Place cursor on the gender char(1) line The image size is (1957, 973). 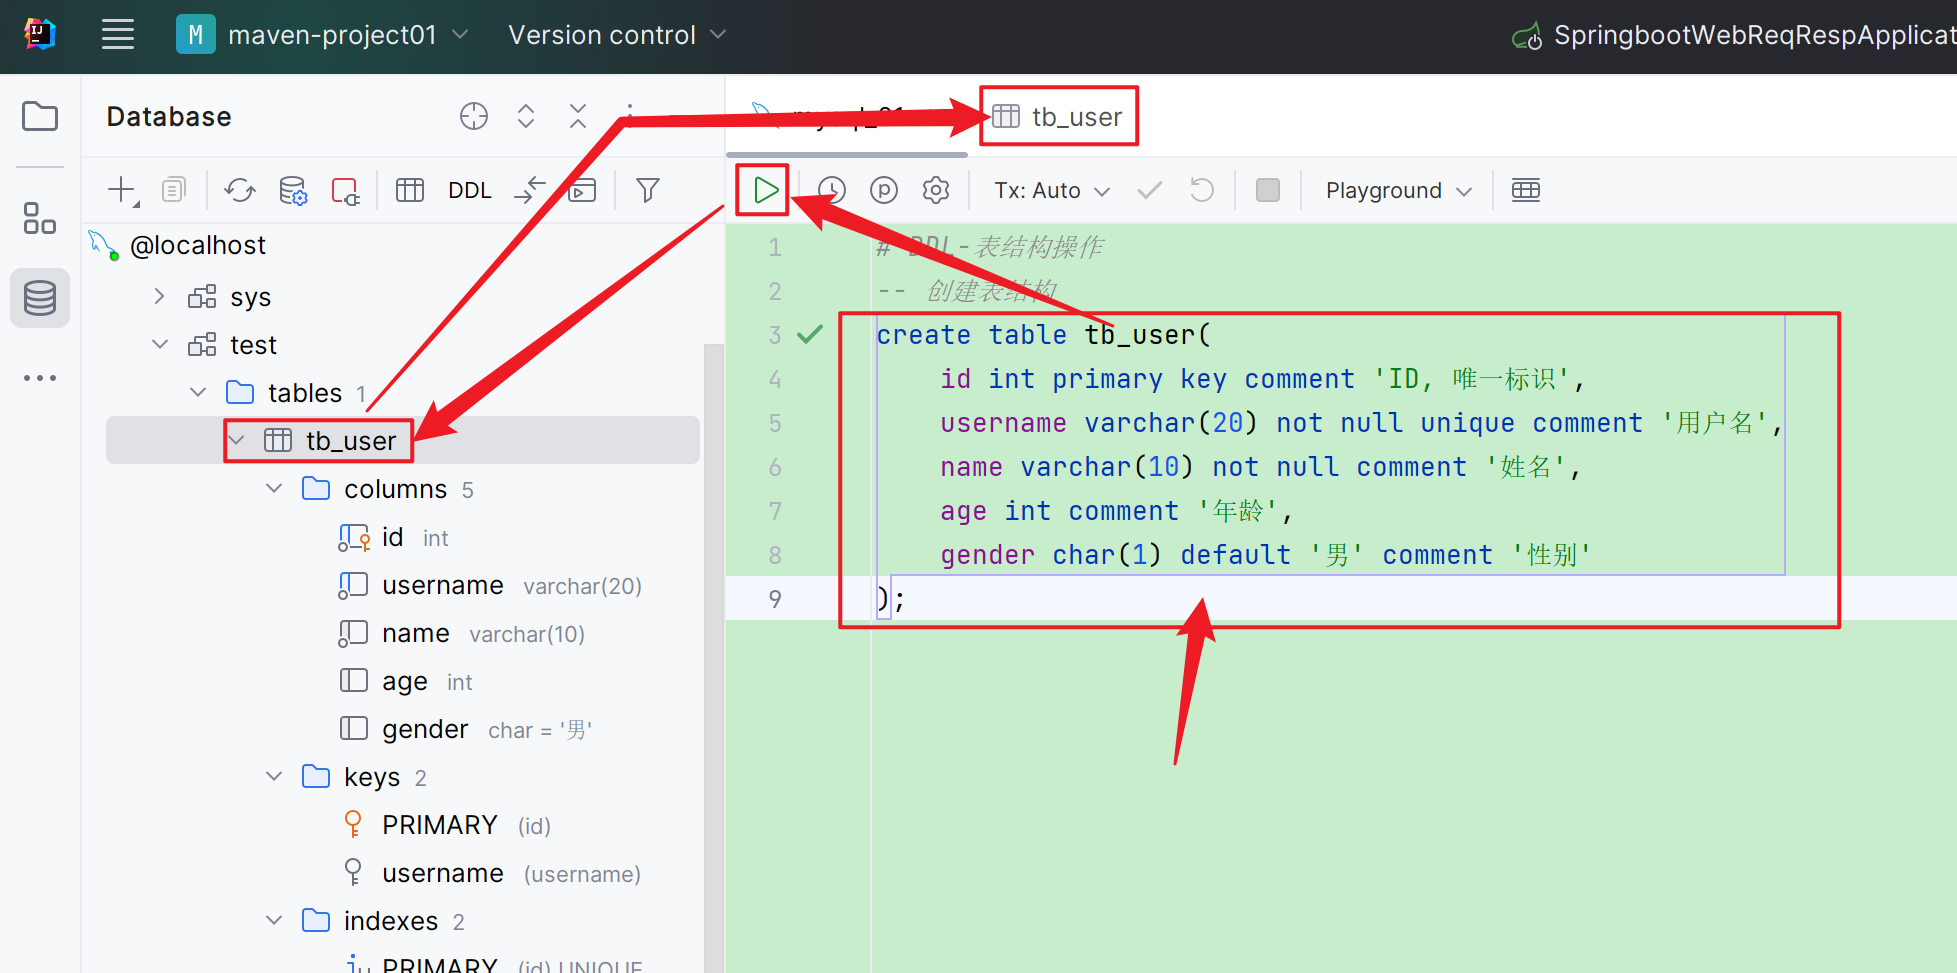tap(1265, 555)
